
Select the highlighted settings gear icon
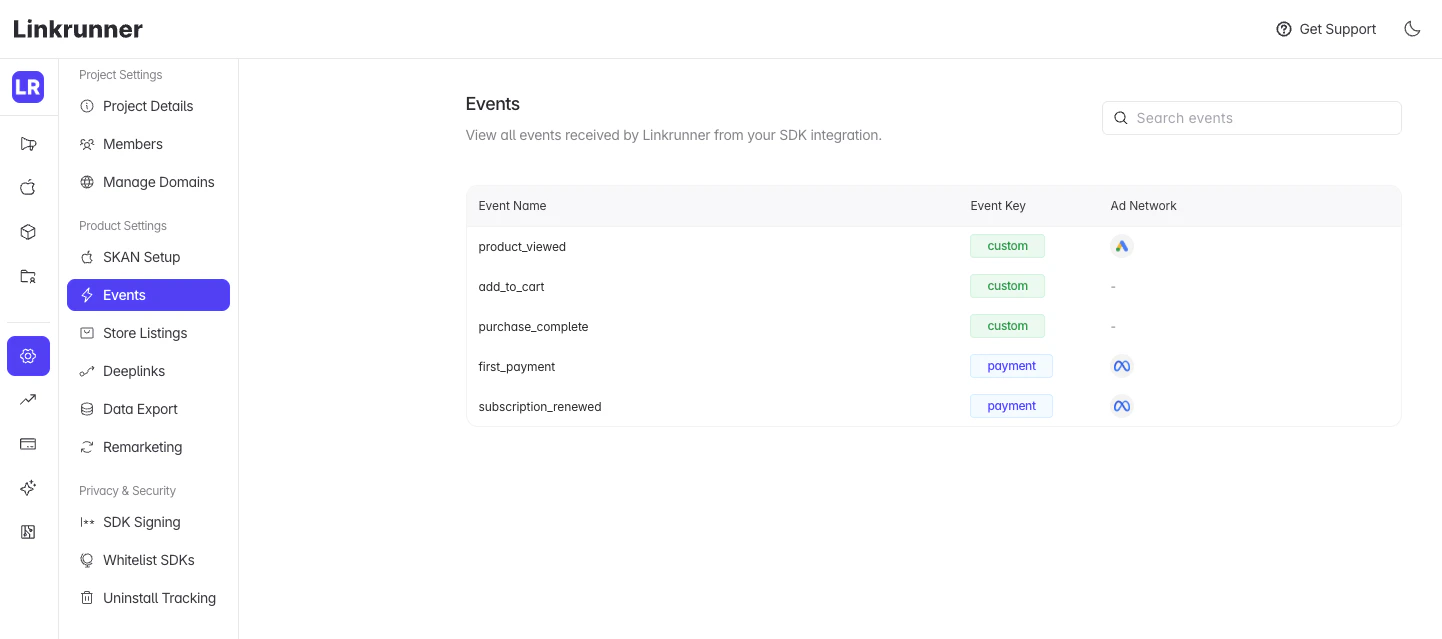click(x=28, y=356)
